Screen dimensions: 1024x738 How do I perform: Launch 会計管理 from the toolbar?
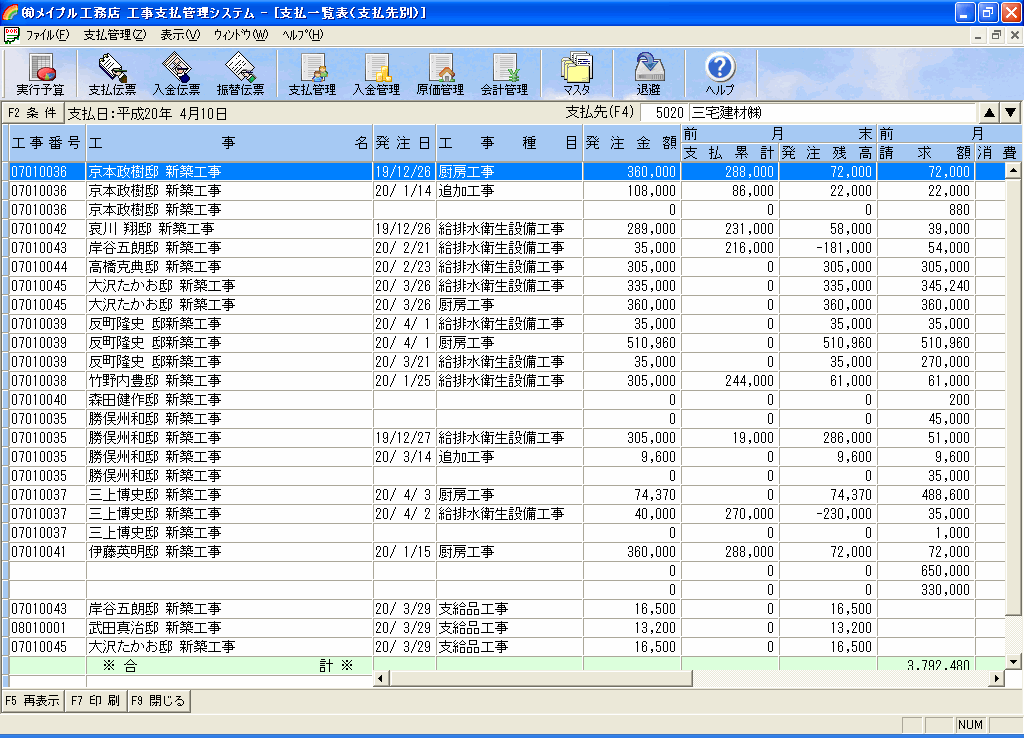[x=504, y=74]
